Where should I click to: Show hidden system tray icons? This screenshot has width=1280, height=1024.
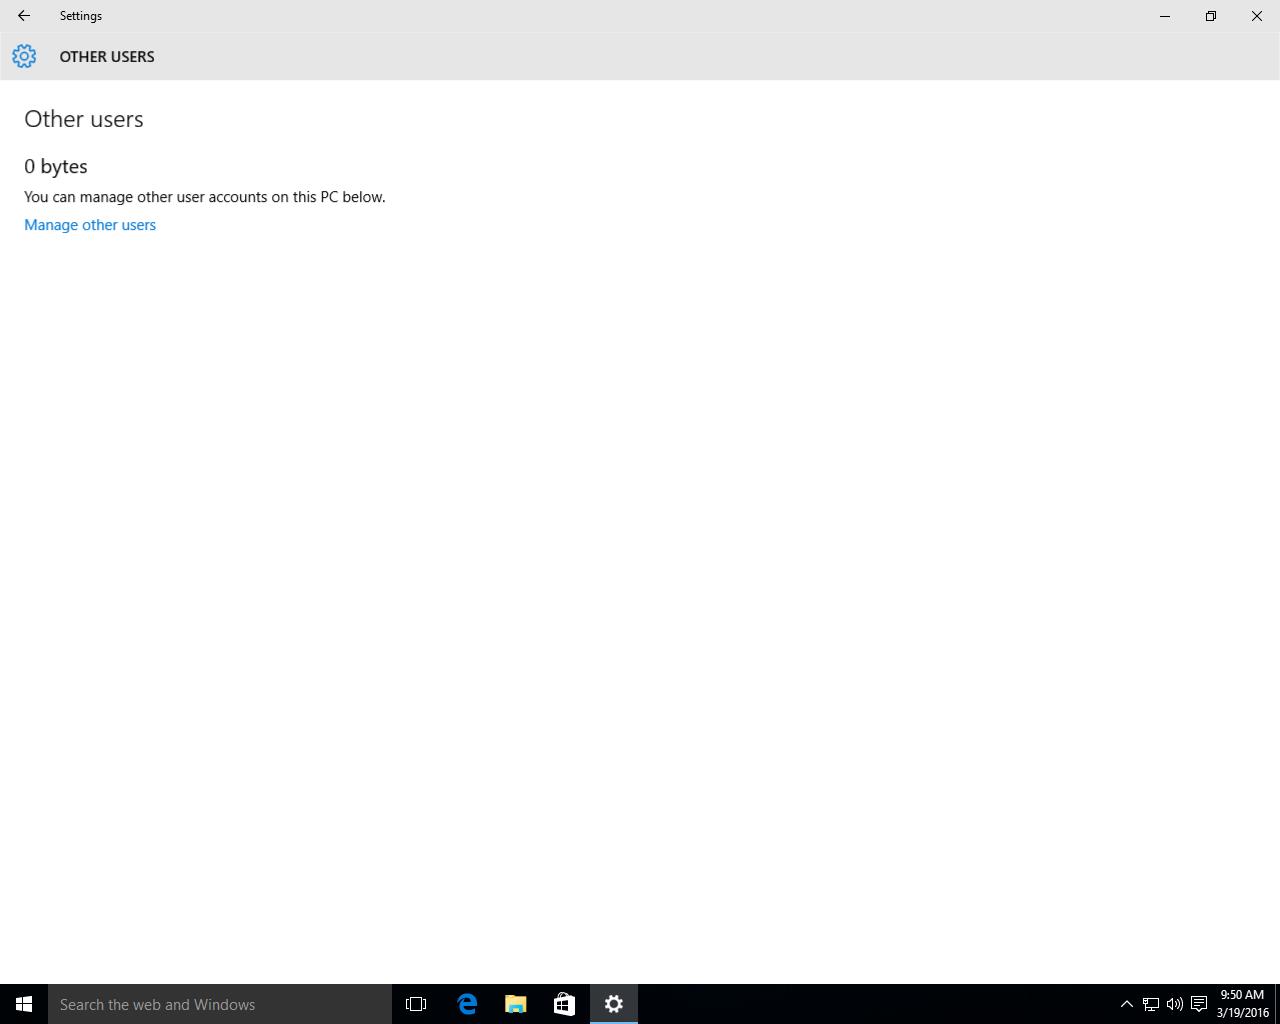[1126, 1004]
